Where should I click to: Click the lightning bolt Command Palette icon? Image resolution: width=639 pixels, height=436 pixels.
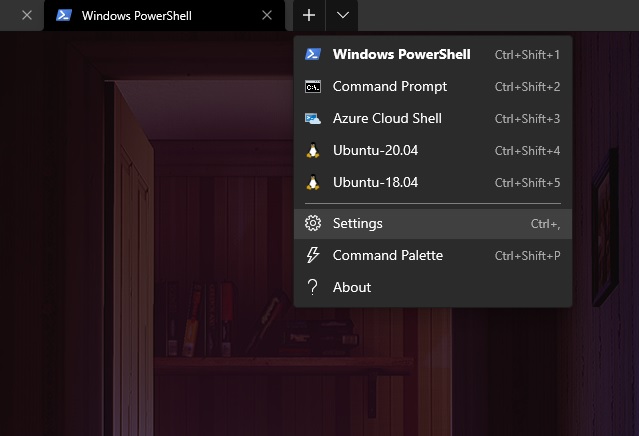point(313,255)
